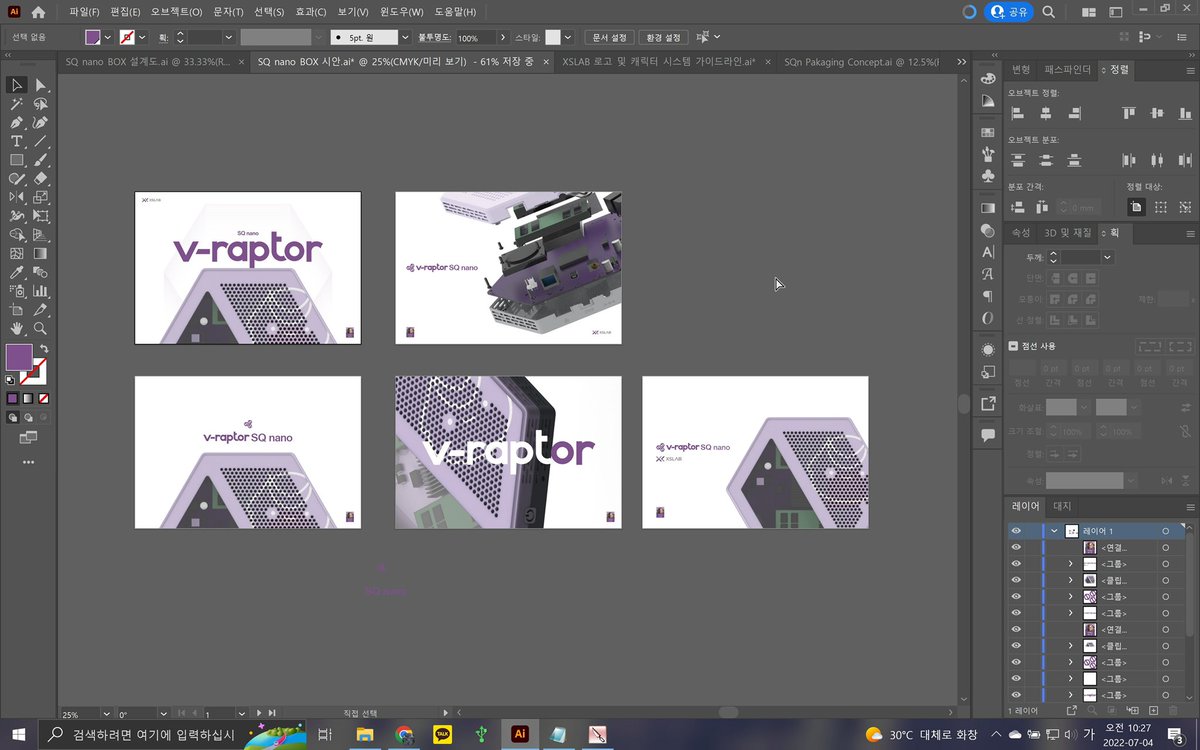Click the Windows Start button
1200x750 pixels.
point(19,734)
